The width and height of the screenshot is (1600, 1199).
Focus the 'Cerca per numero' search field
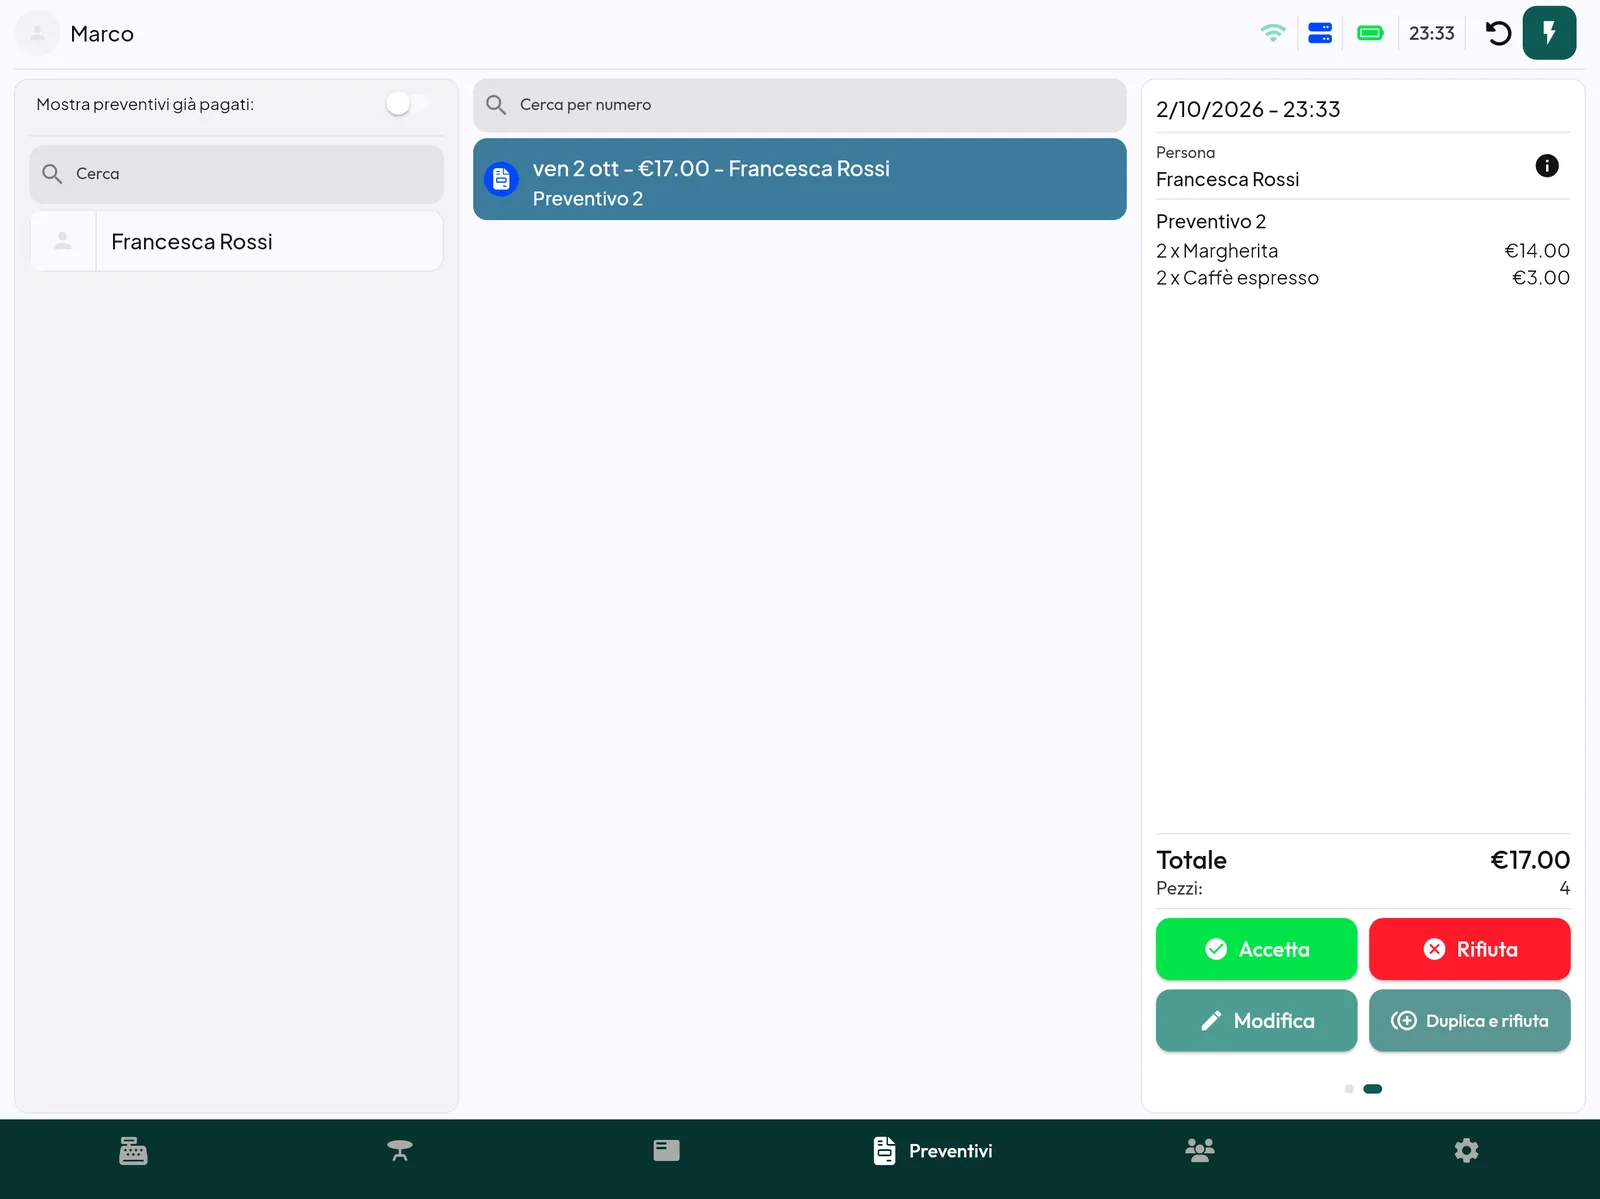pyautogui.click(x=799, y=105)
